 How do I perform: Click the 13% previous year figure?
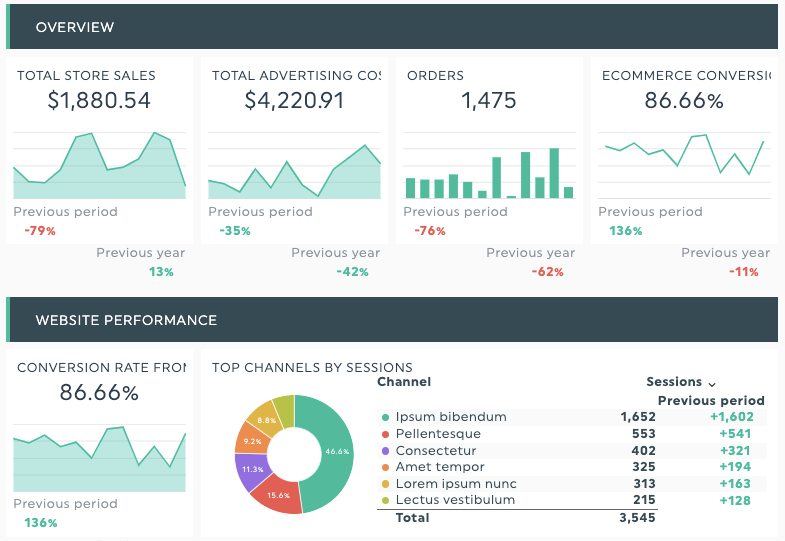pos(161,272)
